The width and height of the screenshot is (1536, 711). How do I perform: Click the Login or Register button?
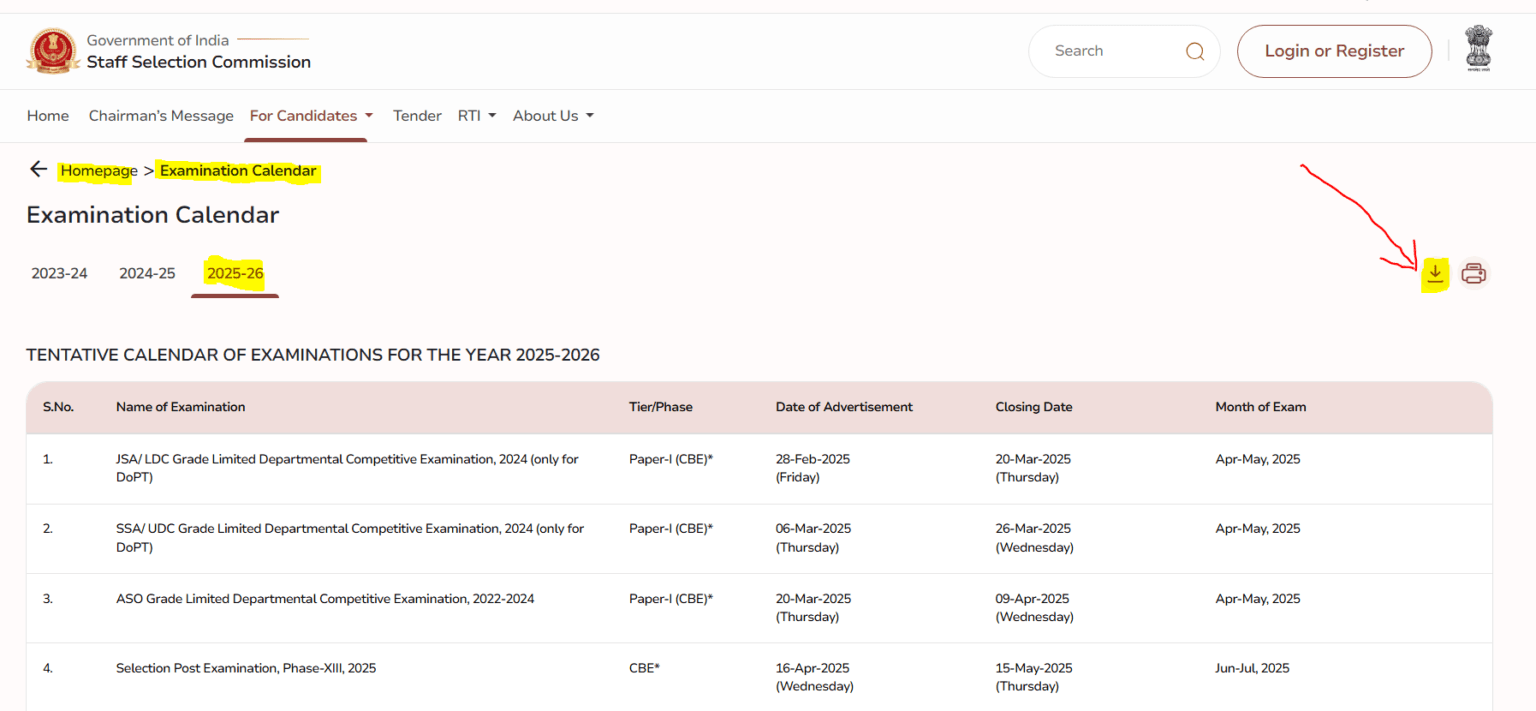[x=1334, y=51]
